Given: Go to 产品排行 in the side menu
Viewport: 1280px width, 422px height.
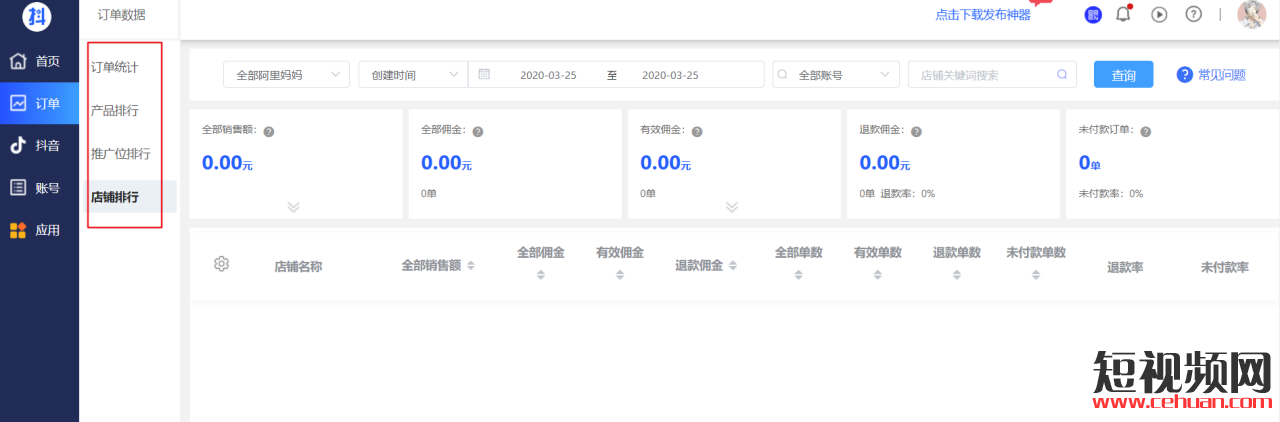Looking at the screenshot, I should (115, 111).
